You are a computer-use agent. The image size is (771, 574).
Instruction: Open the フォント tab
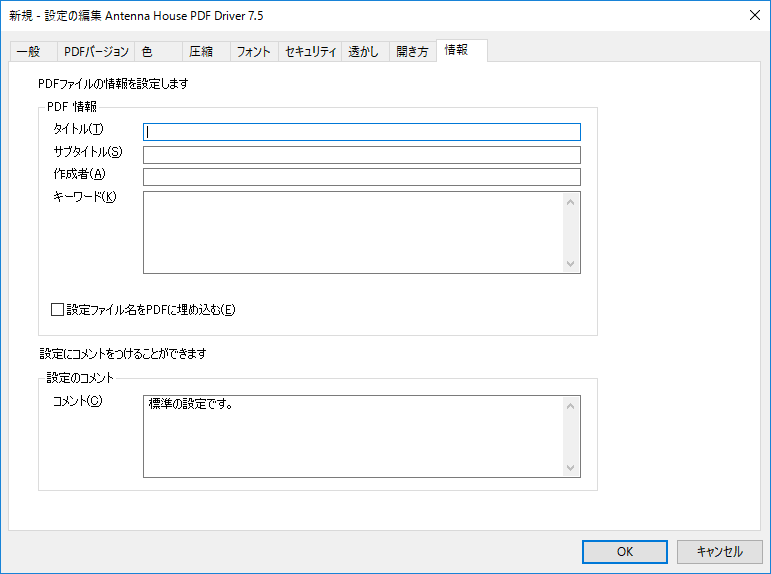[254, 52]
